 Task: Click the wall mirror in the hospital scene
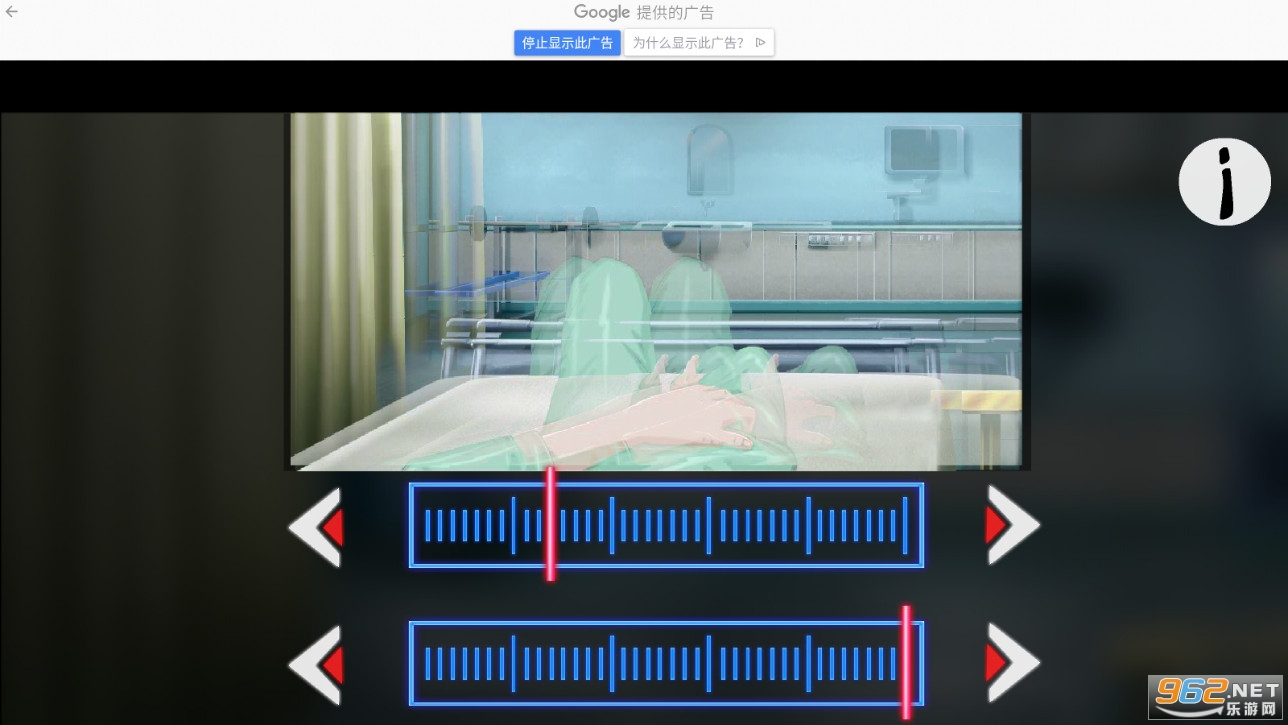[x=709, y=158]
